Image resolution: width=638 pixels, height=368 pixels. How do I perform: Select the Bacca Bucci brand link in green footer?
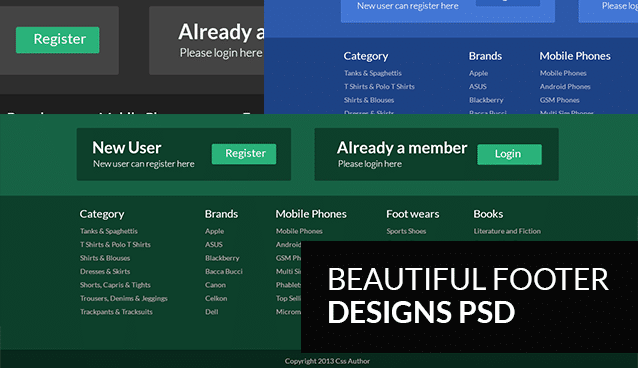coord(224,271)
